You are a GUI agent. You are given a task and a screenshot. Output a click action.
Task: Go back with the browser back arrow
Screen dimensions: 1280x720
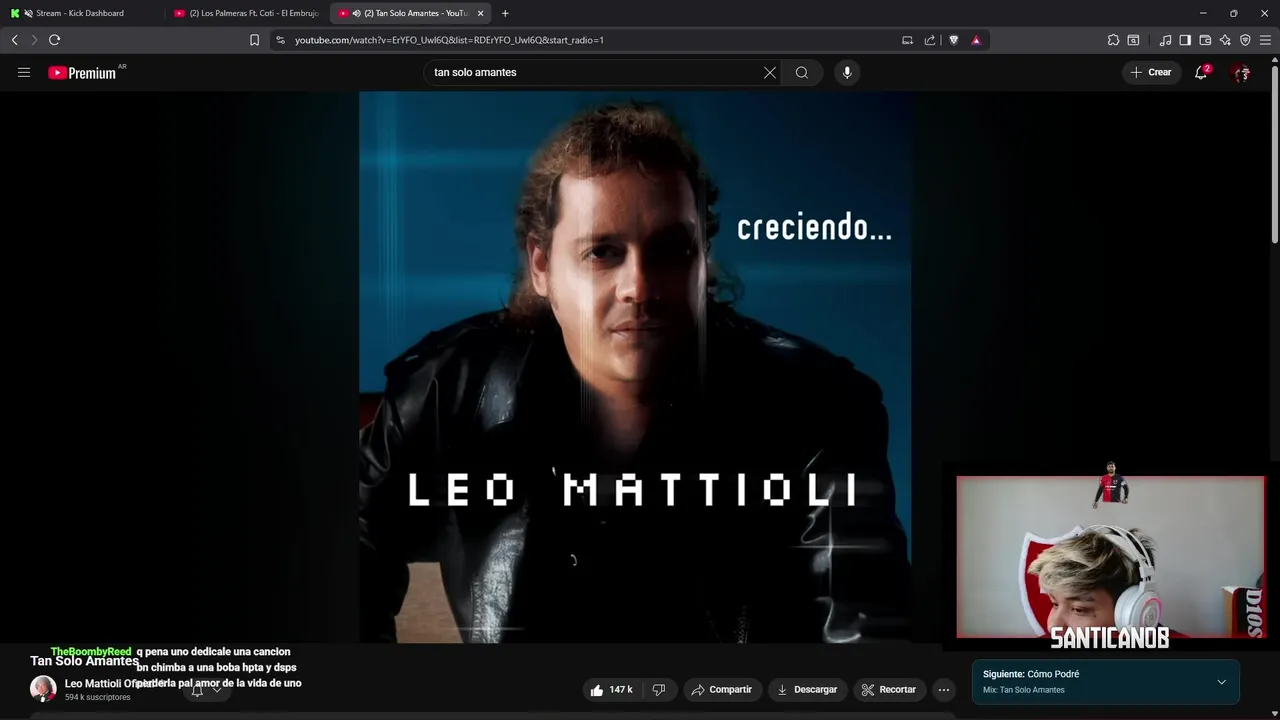point(14,40)
